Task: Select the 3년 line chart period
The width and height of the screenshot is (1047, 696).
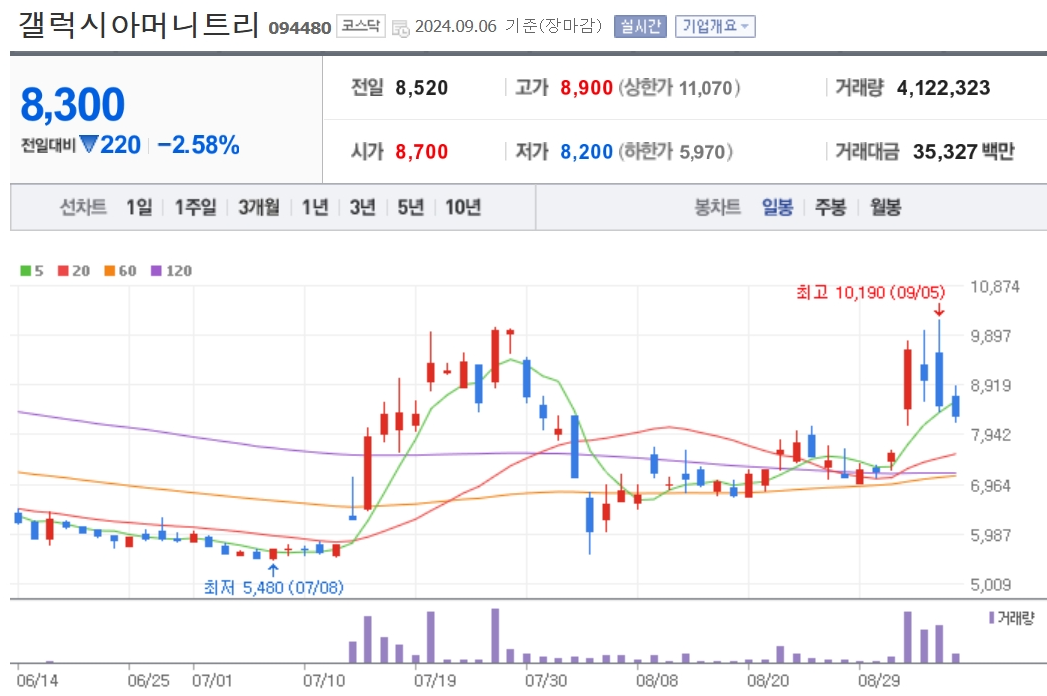Action: pos(363,207)
